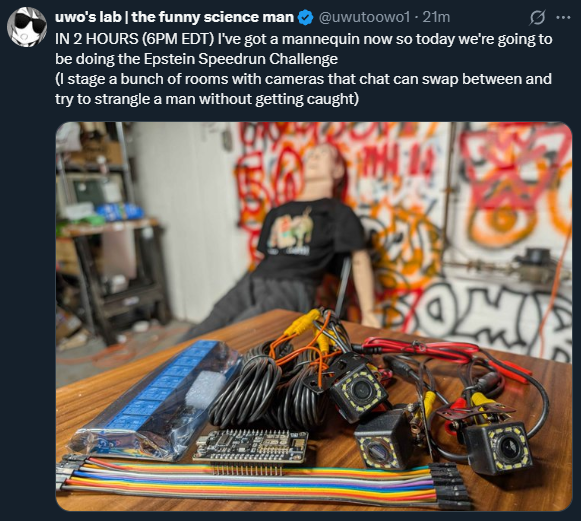The width and height of the screenshot is (581, 521).
Task: Click the red alligator clip leads
Action: tap(445, 356)
